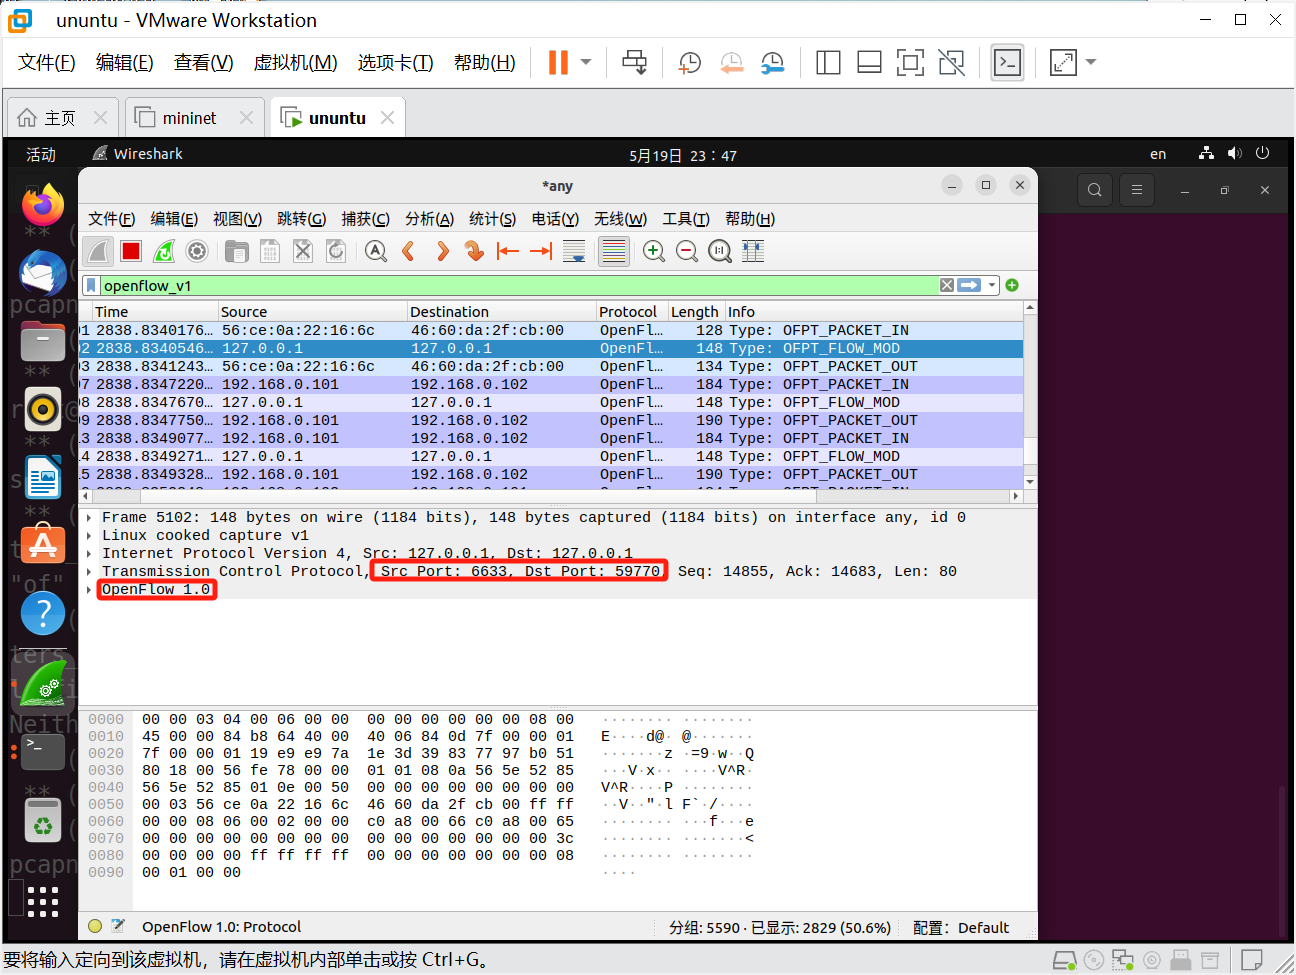Toggle VMware thumbnail bar view
The height and width of the screenshot is (975, 1296).
(869, 62)
